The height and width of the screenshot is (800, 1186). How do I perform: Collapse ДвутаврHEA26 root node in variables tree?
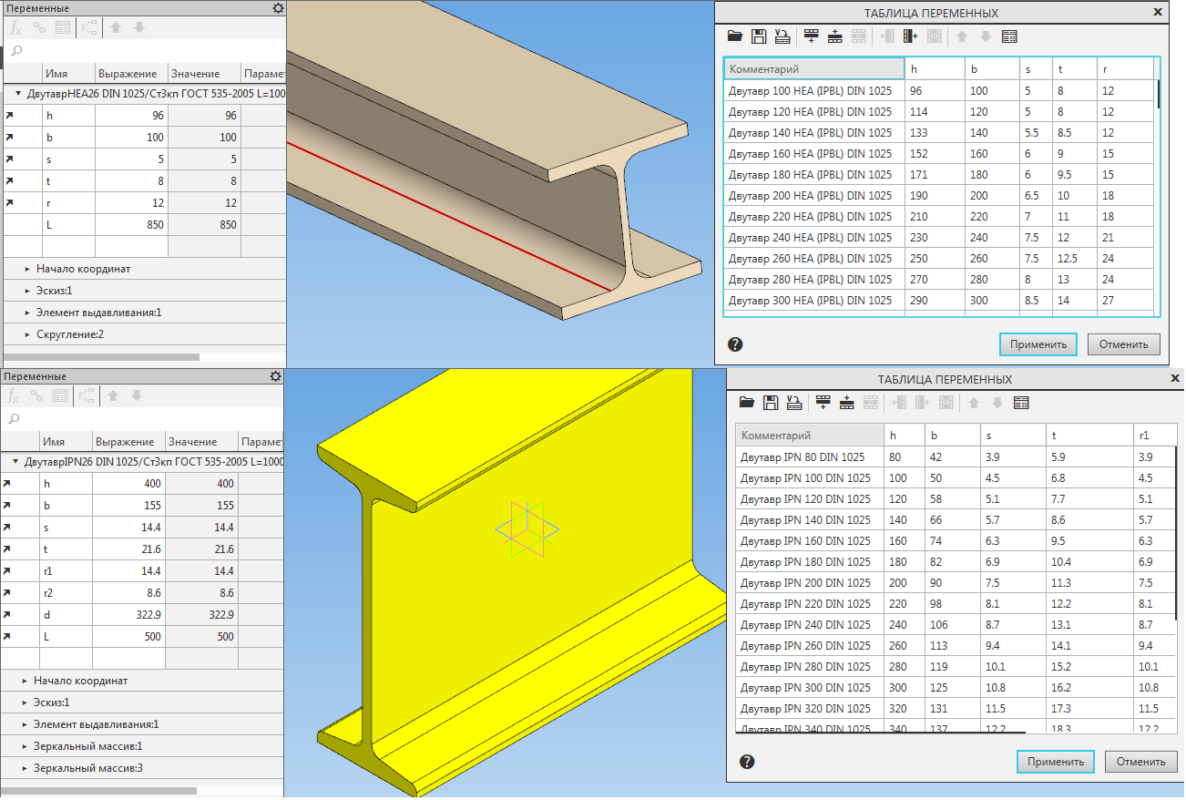click(x=18, y=94)
